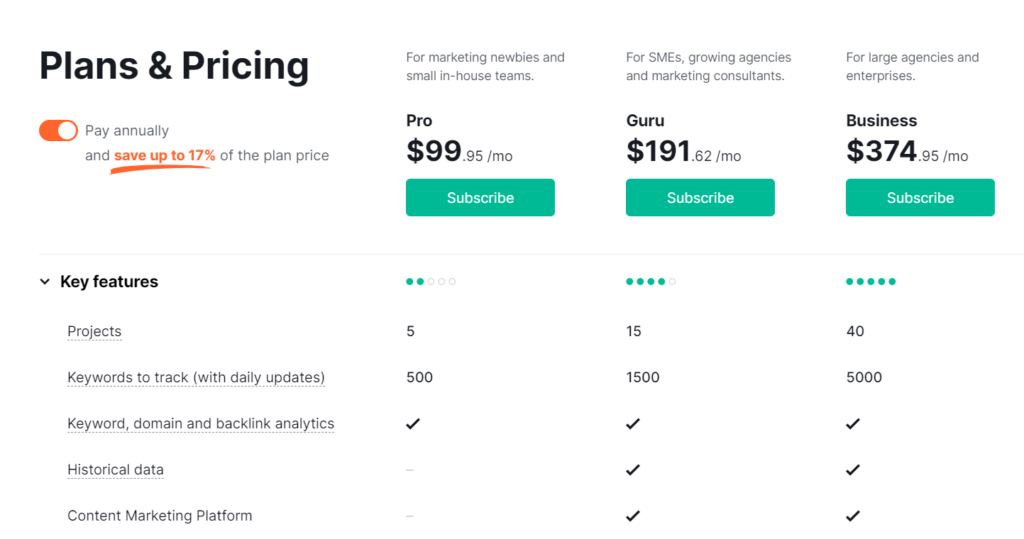Image resolution: width=1024 pixels, height=539 pixels.
Task: Click Pro plan feature level dots
Action: (x=431, y=282)
